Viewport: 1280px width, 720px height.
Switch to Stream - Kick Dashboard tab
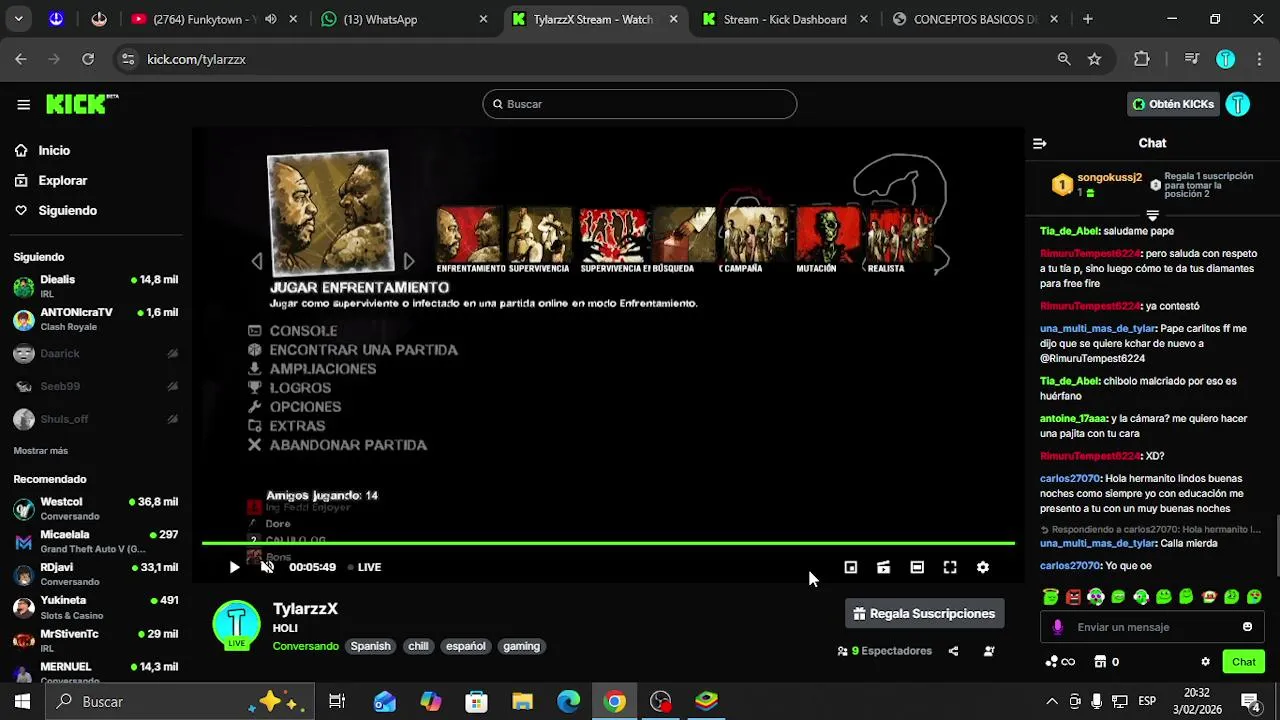(785, 19)
